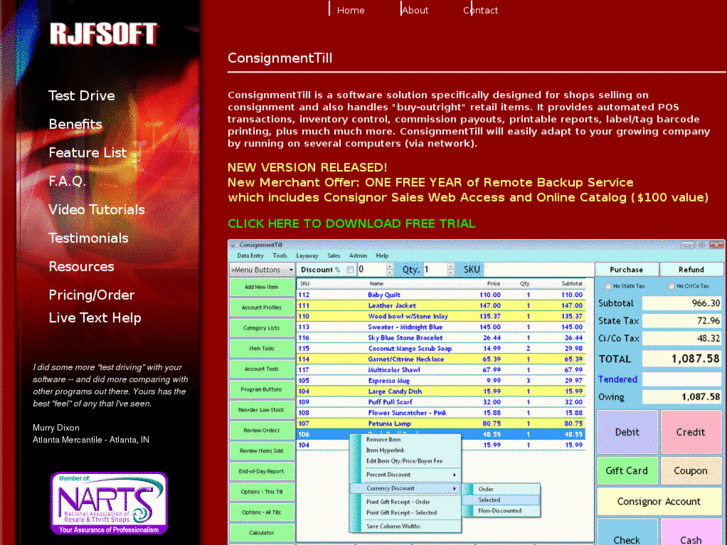Start Live Text Help
This screenshot has height=545, width=727.
tap(95, 318)
